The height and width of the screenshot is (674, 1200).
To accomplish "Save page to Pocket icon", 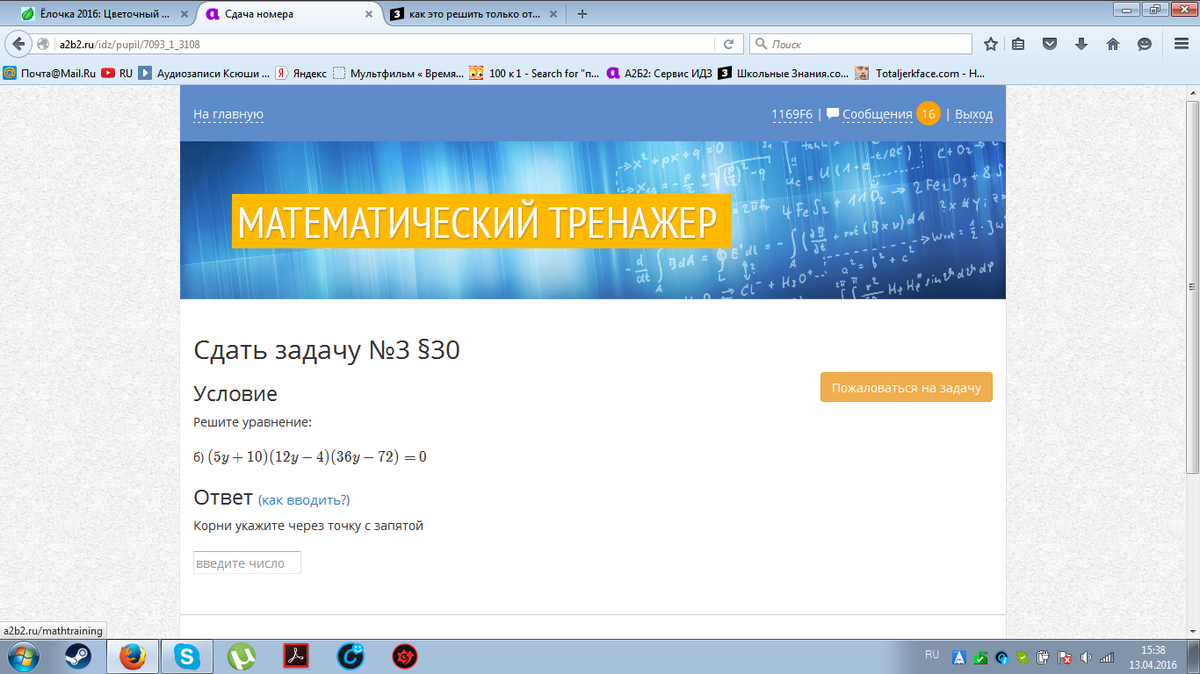I will coord(1050,44).
